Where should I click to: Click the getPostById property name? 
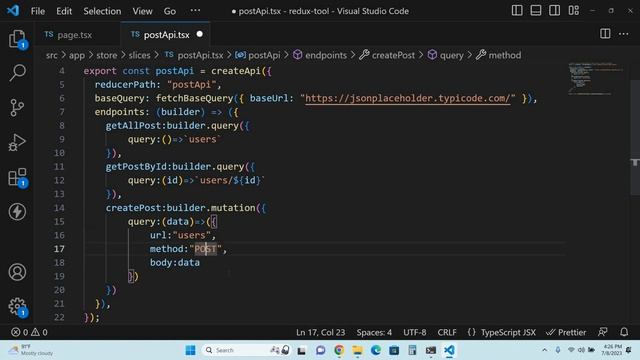[136, 167]
